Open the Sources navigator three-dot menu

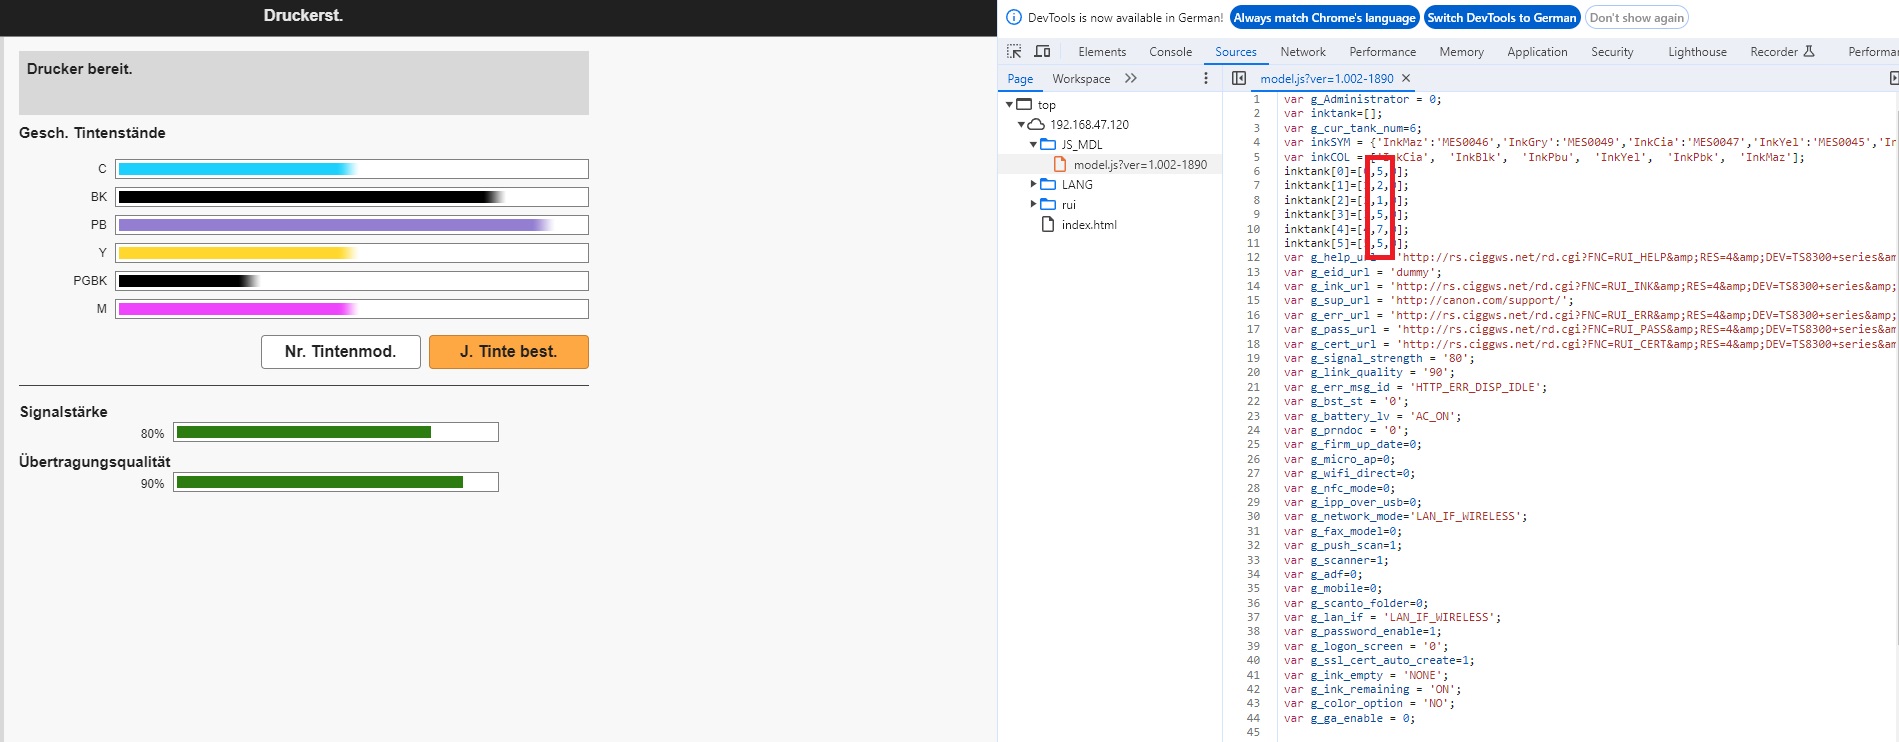1205,78
